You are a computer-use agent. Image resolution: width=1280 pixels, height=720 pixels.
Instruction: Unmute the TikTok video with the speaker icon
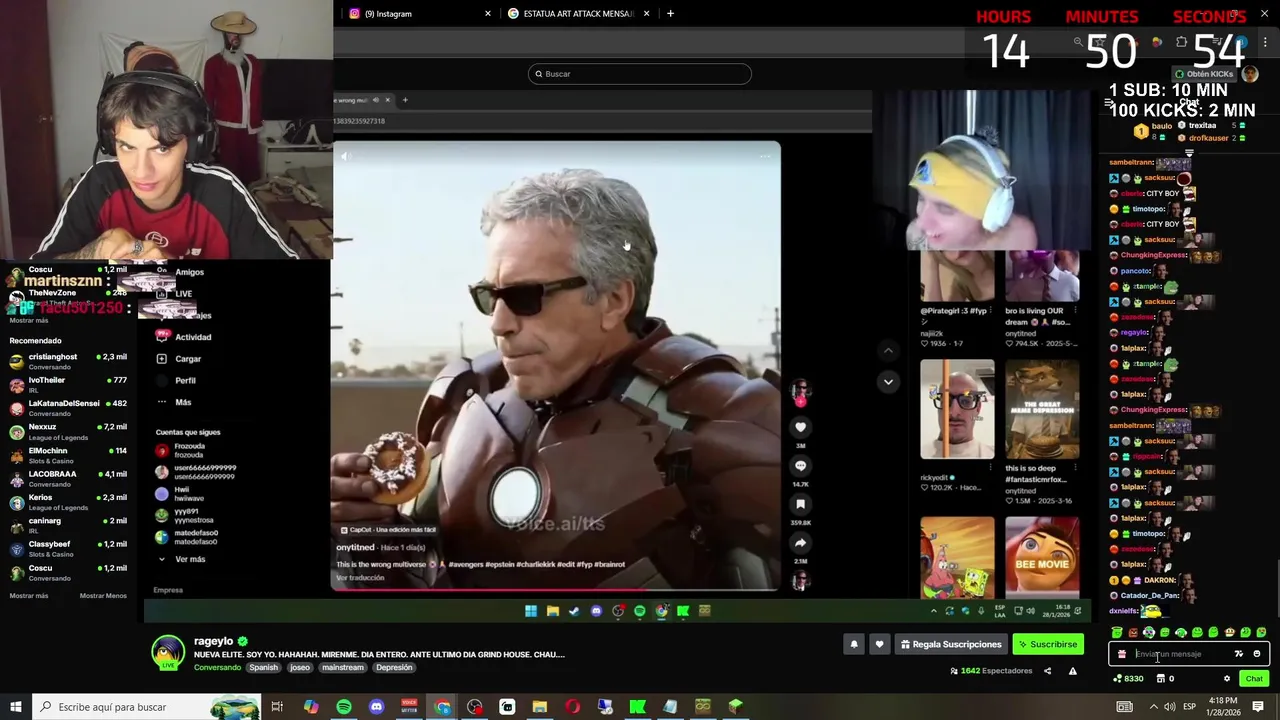[x=345, y=156]
